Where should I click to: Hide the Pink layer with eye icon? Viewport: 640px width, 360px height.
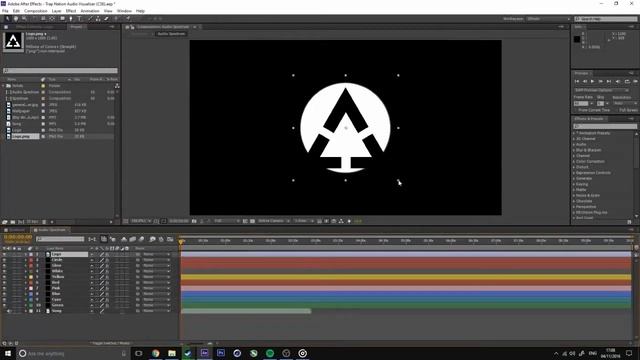click(x=4, y=288)
